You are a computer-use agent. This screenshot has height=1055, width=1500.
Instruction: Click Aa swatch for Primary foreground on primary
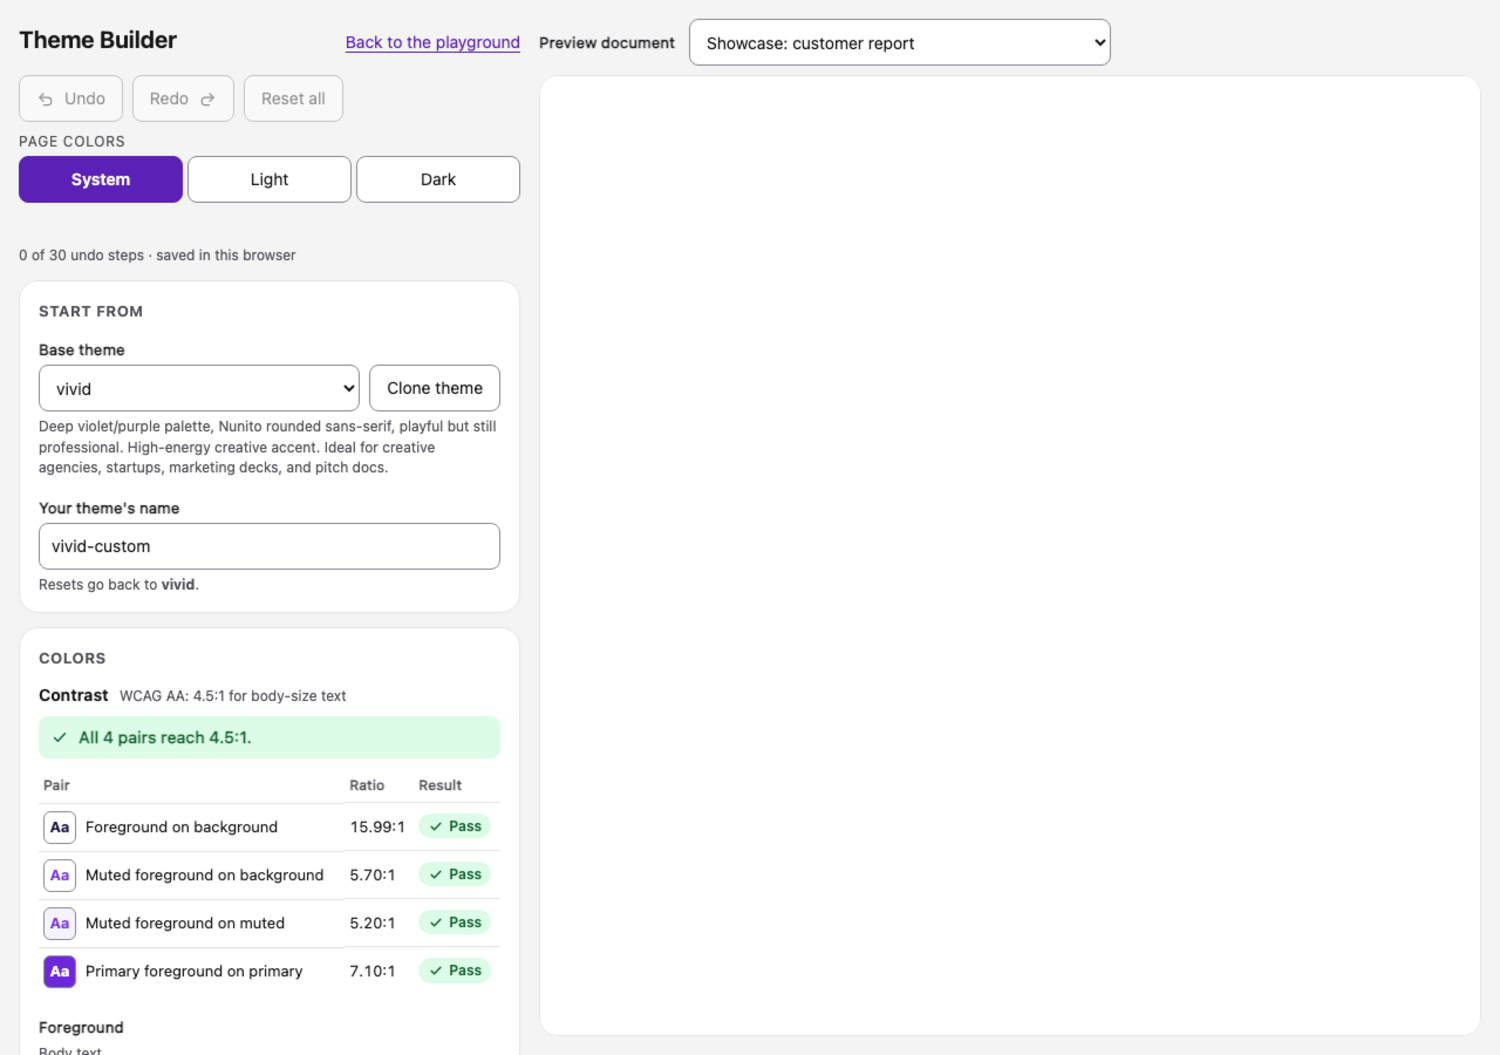pyautogui.click(x=60, y=971)
